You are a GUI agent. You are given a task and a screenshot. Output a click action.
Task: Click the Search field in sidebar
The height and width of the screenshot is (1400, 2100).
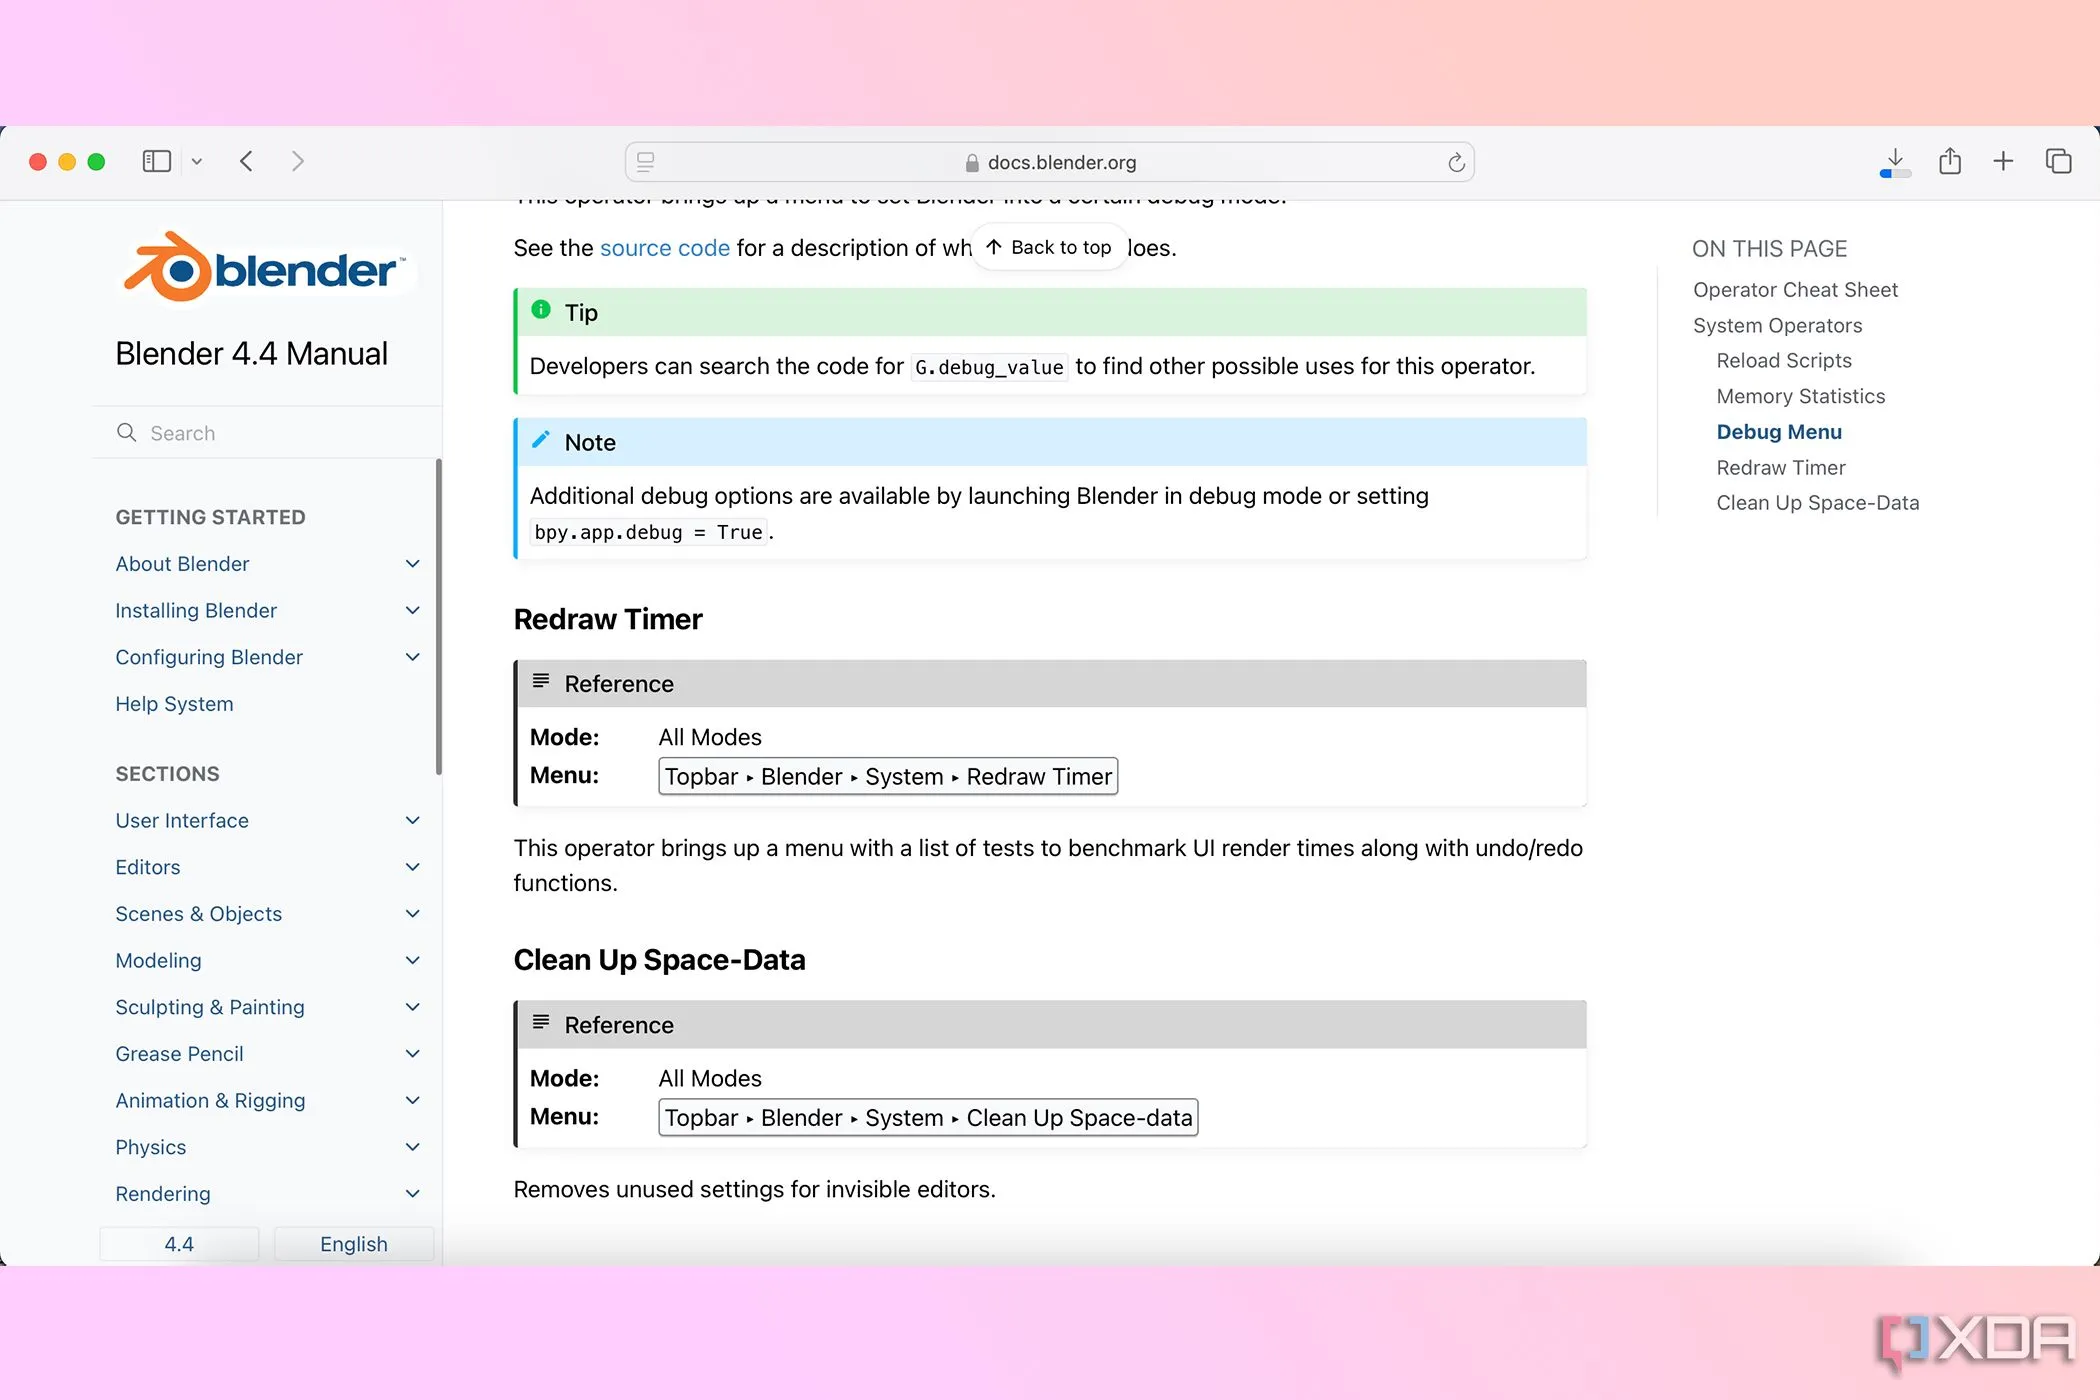tap(267, 433)
